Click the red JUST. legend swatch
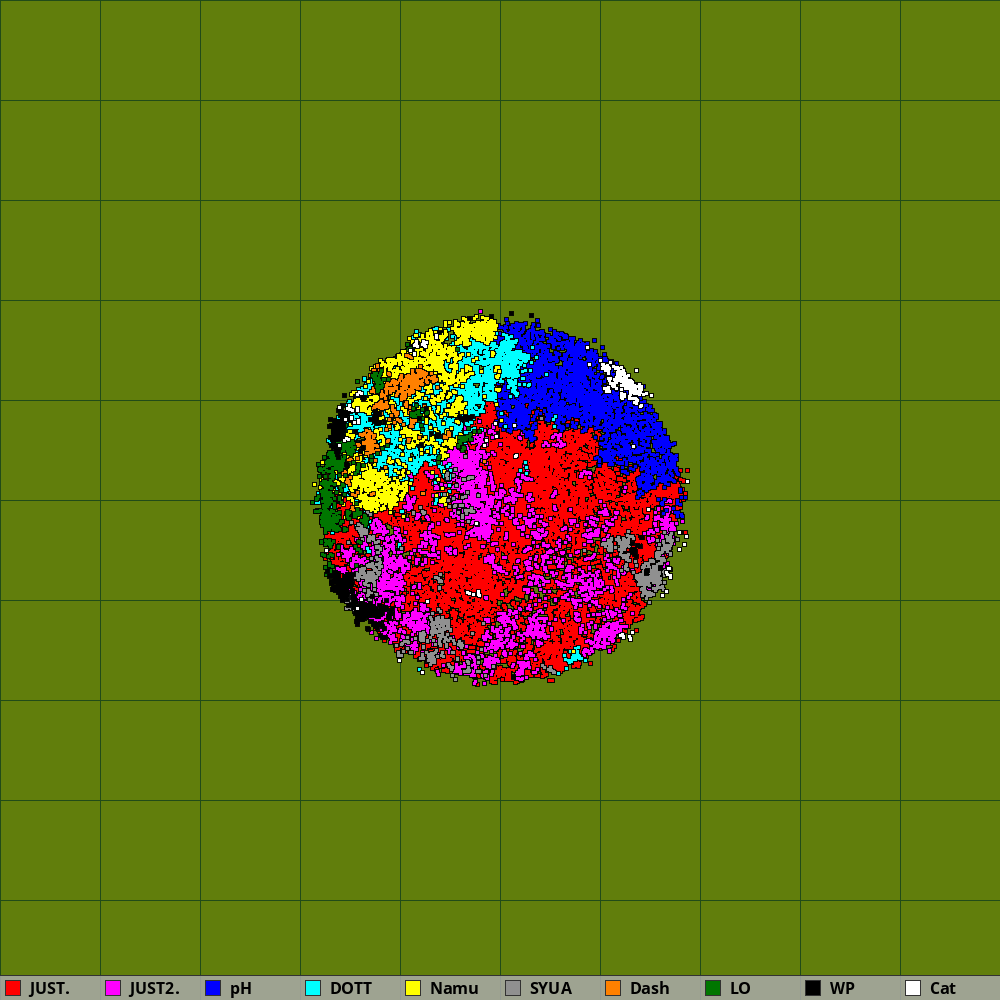 pos(13,988)
